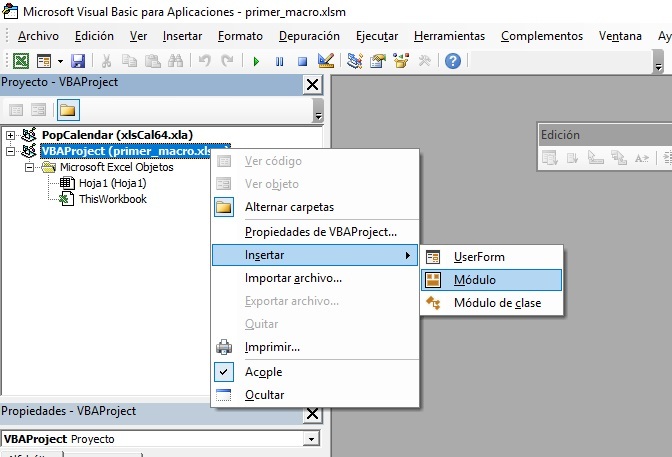The width and height of the screenshot is (672, 457).
Task: Click the Undo arrow icon
Action: [x=204, y=61]
